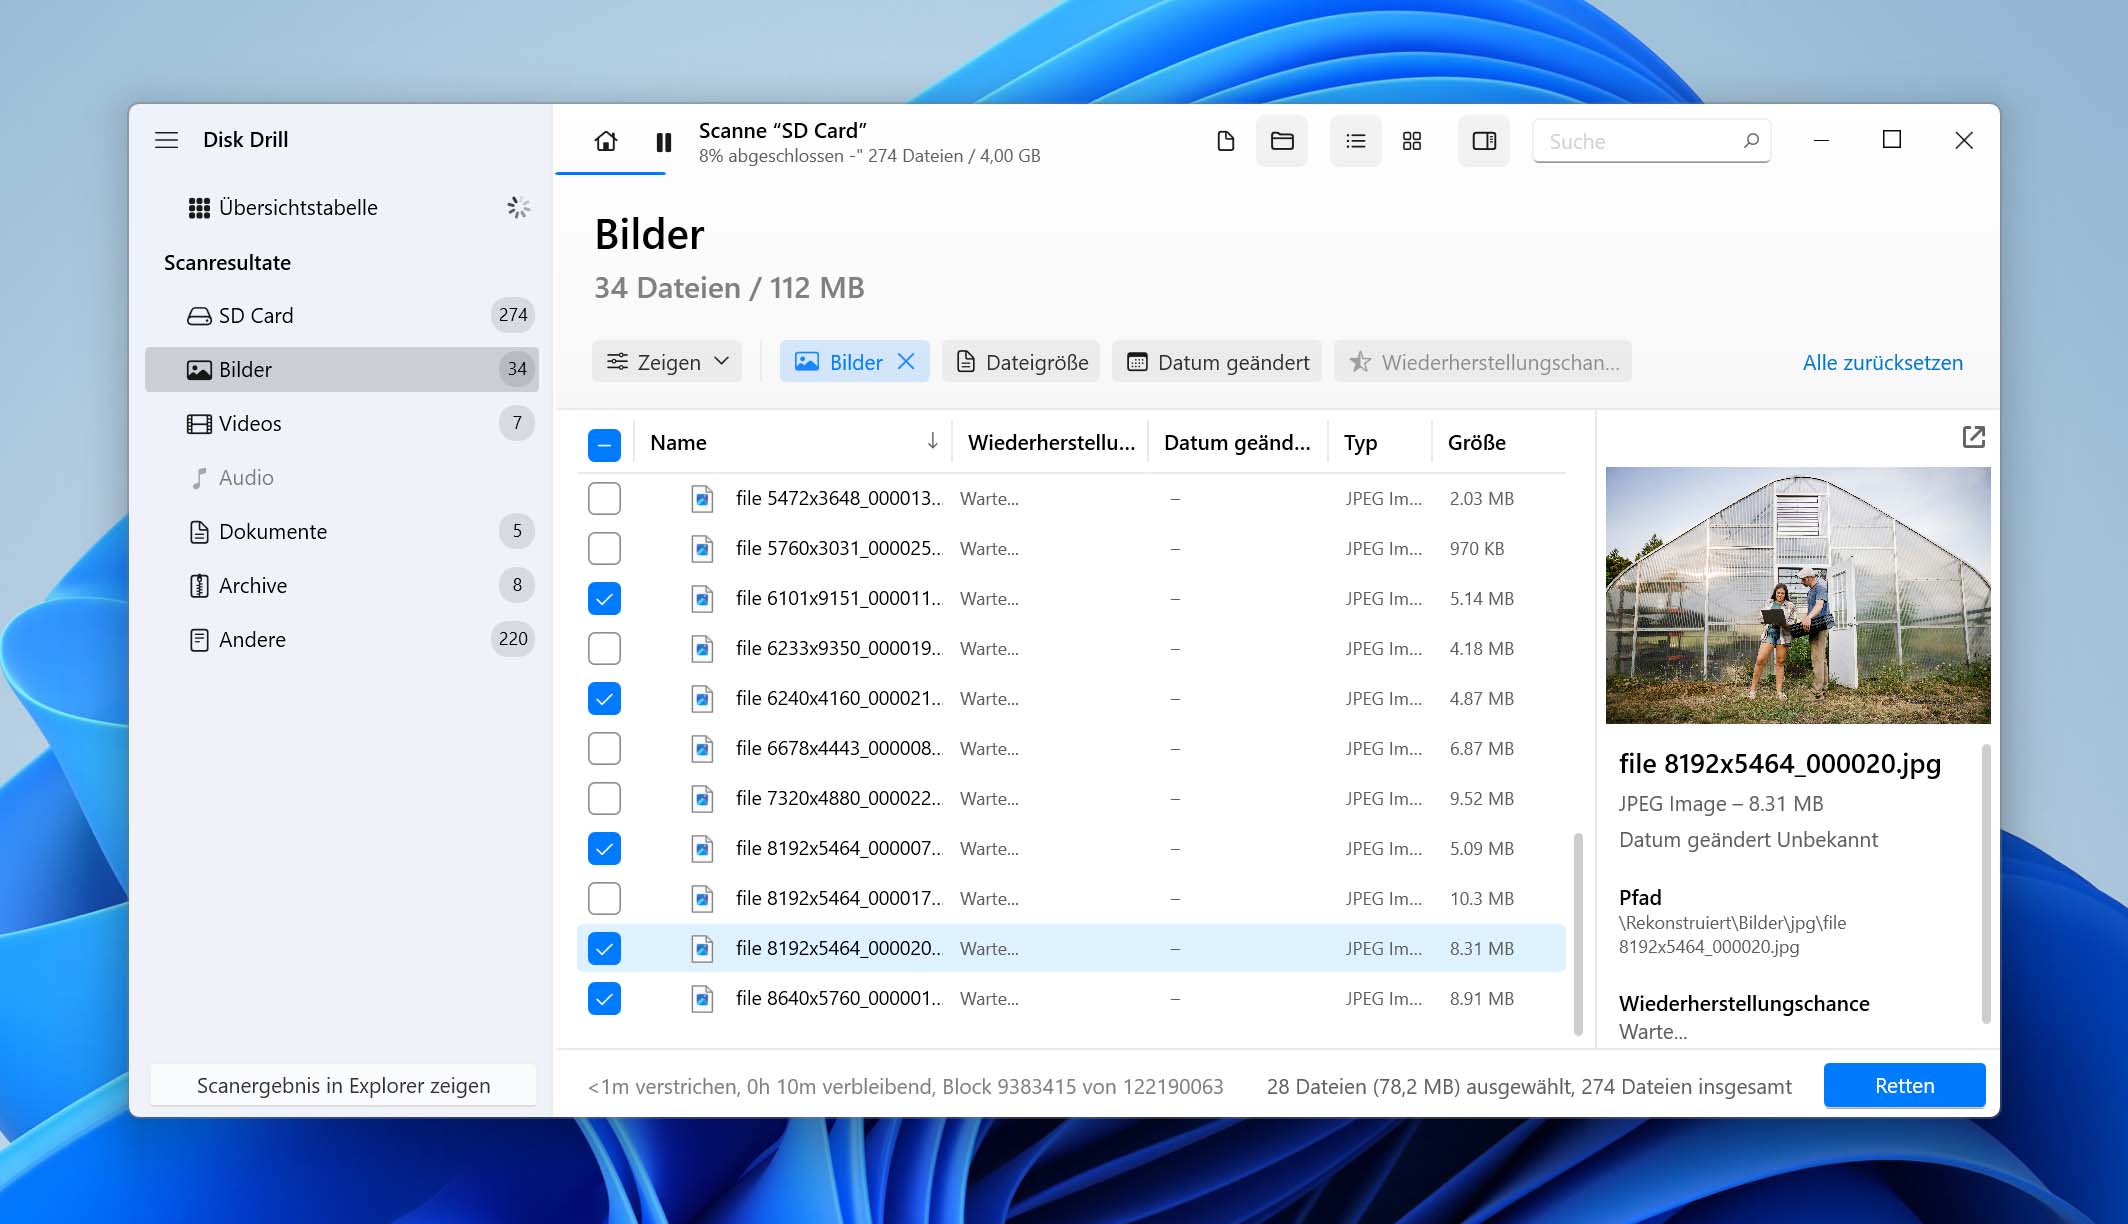The width and height of the screenshot is (2128, 1224).
Task: Uncheck file 8192x5464_000020 checkbox
Action: pyautogui.click(x=604, y=949)
